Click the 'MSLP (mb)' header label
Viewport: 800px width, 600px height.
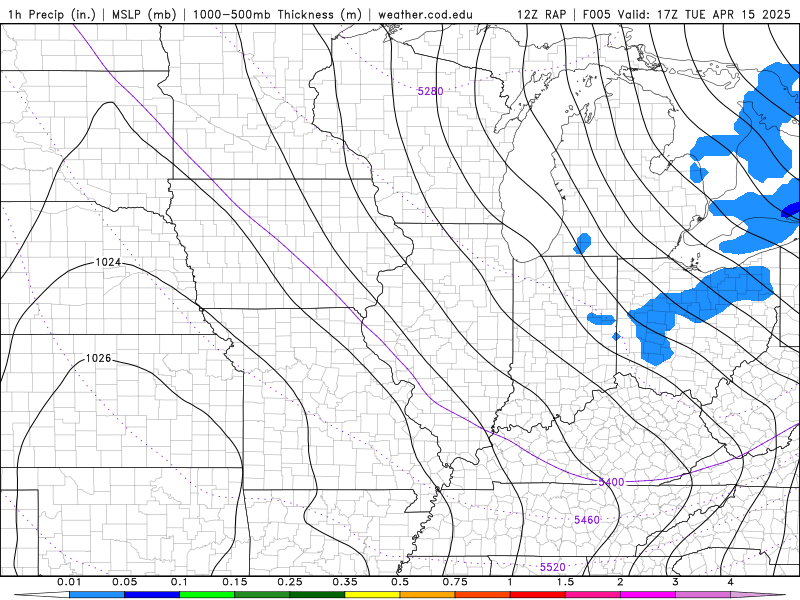(x=144, y=14)
